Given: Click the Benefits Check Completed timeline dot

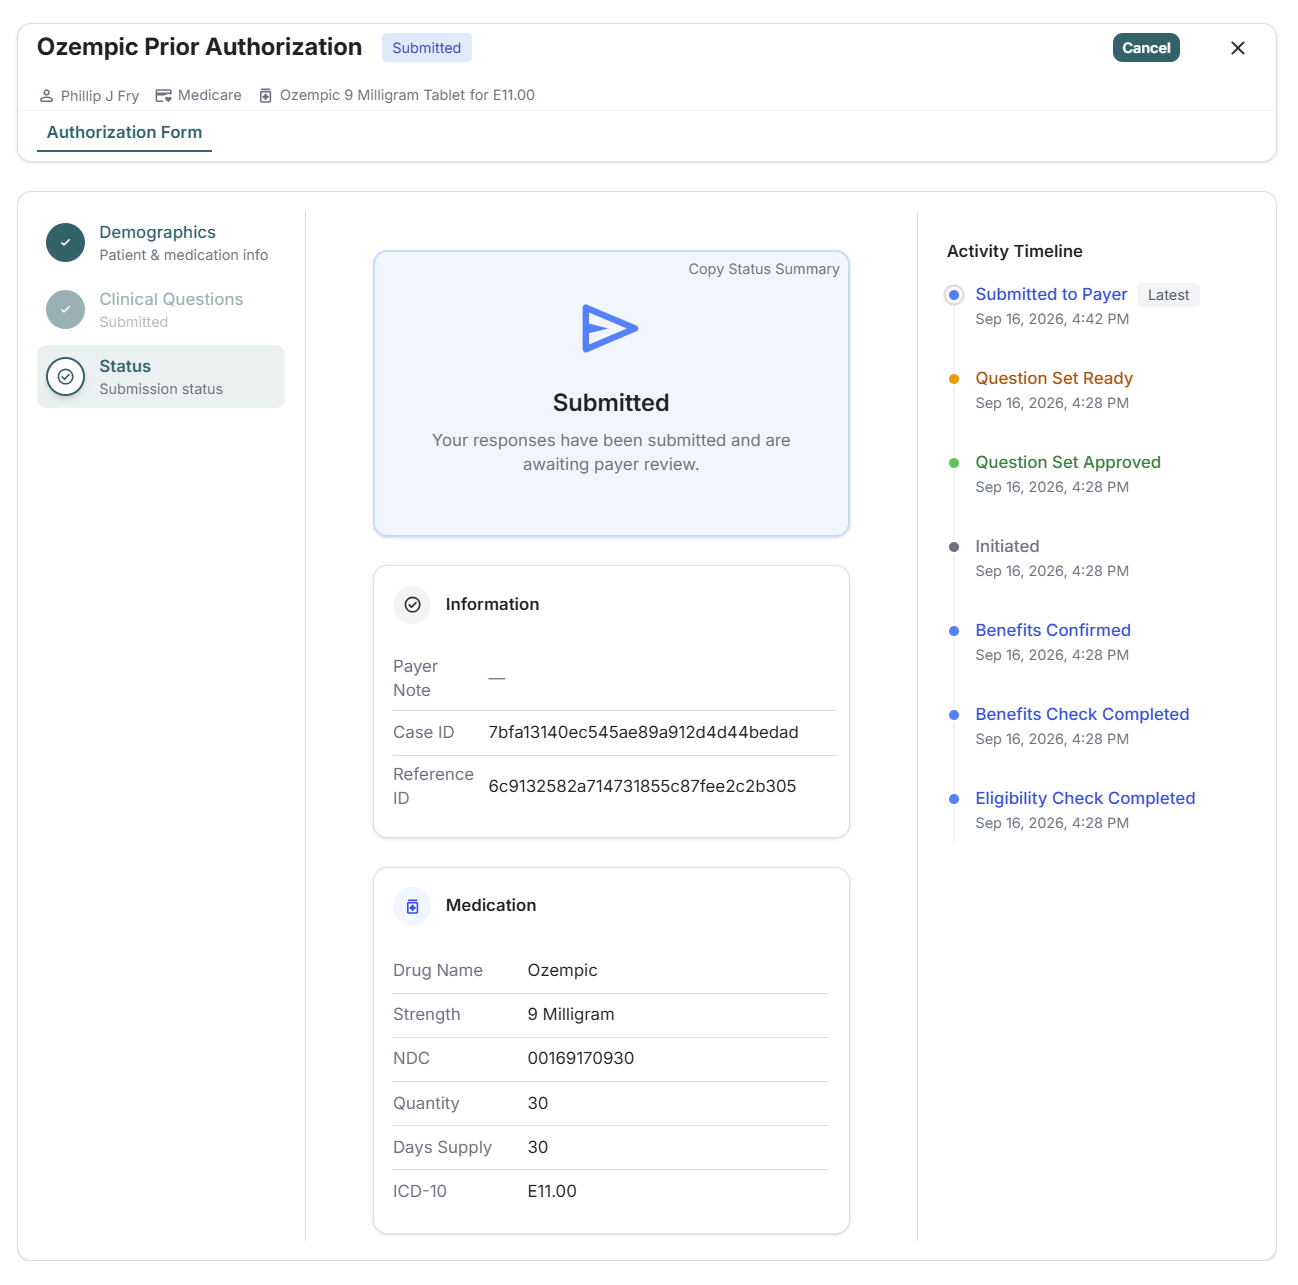Looking at the screenshot, I should tap(954, 715).
